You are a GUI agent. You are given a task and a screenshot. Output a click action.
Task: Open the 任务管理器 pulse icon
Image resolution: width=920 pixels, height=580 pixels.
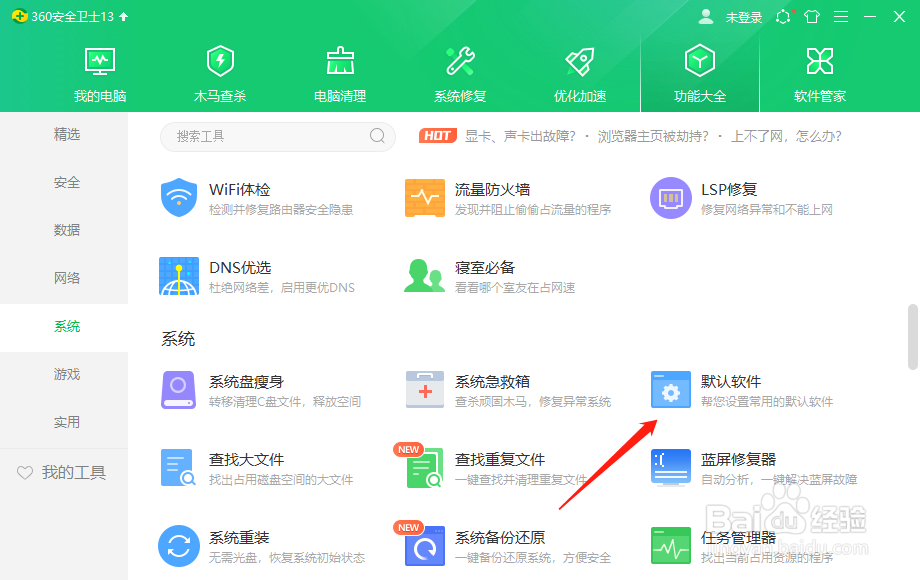[671, 545]
